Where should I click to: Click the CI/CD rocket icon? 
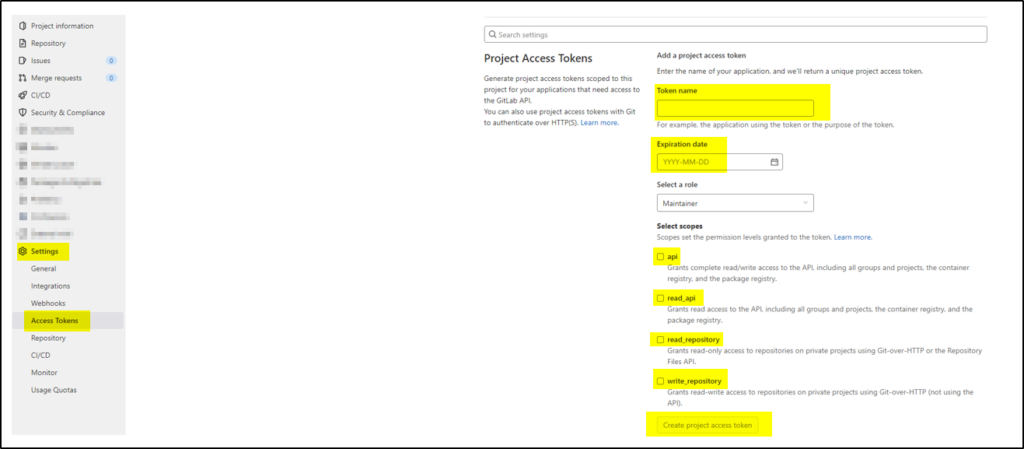point(22,95)
